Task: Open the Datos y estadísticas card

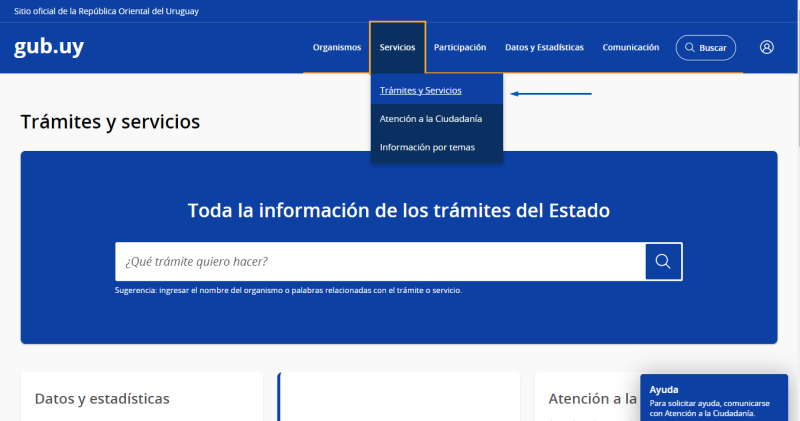Action: (102, 398)
